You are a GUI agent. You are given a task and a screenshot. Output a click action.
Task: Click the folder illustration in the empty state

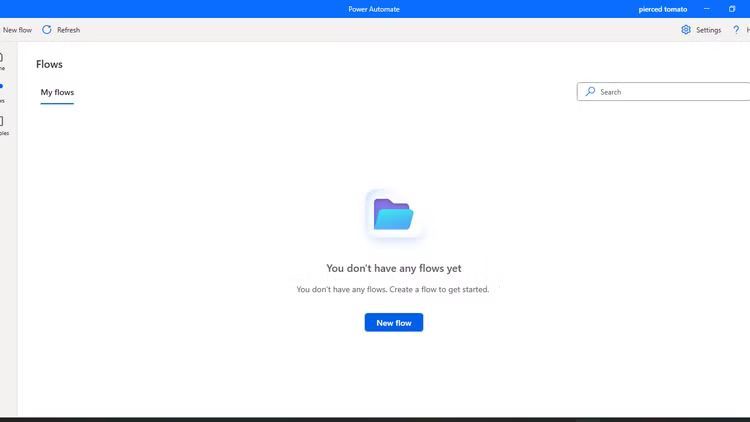[x=393, y=214]
